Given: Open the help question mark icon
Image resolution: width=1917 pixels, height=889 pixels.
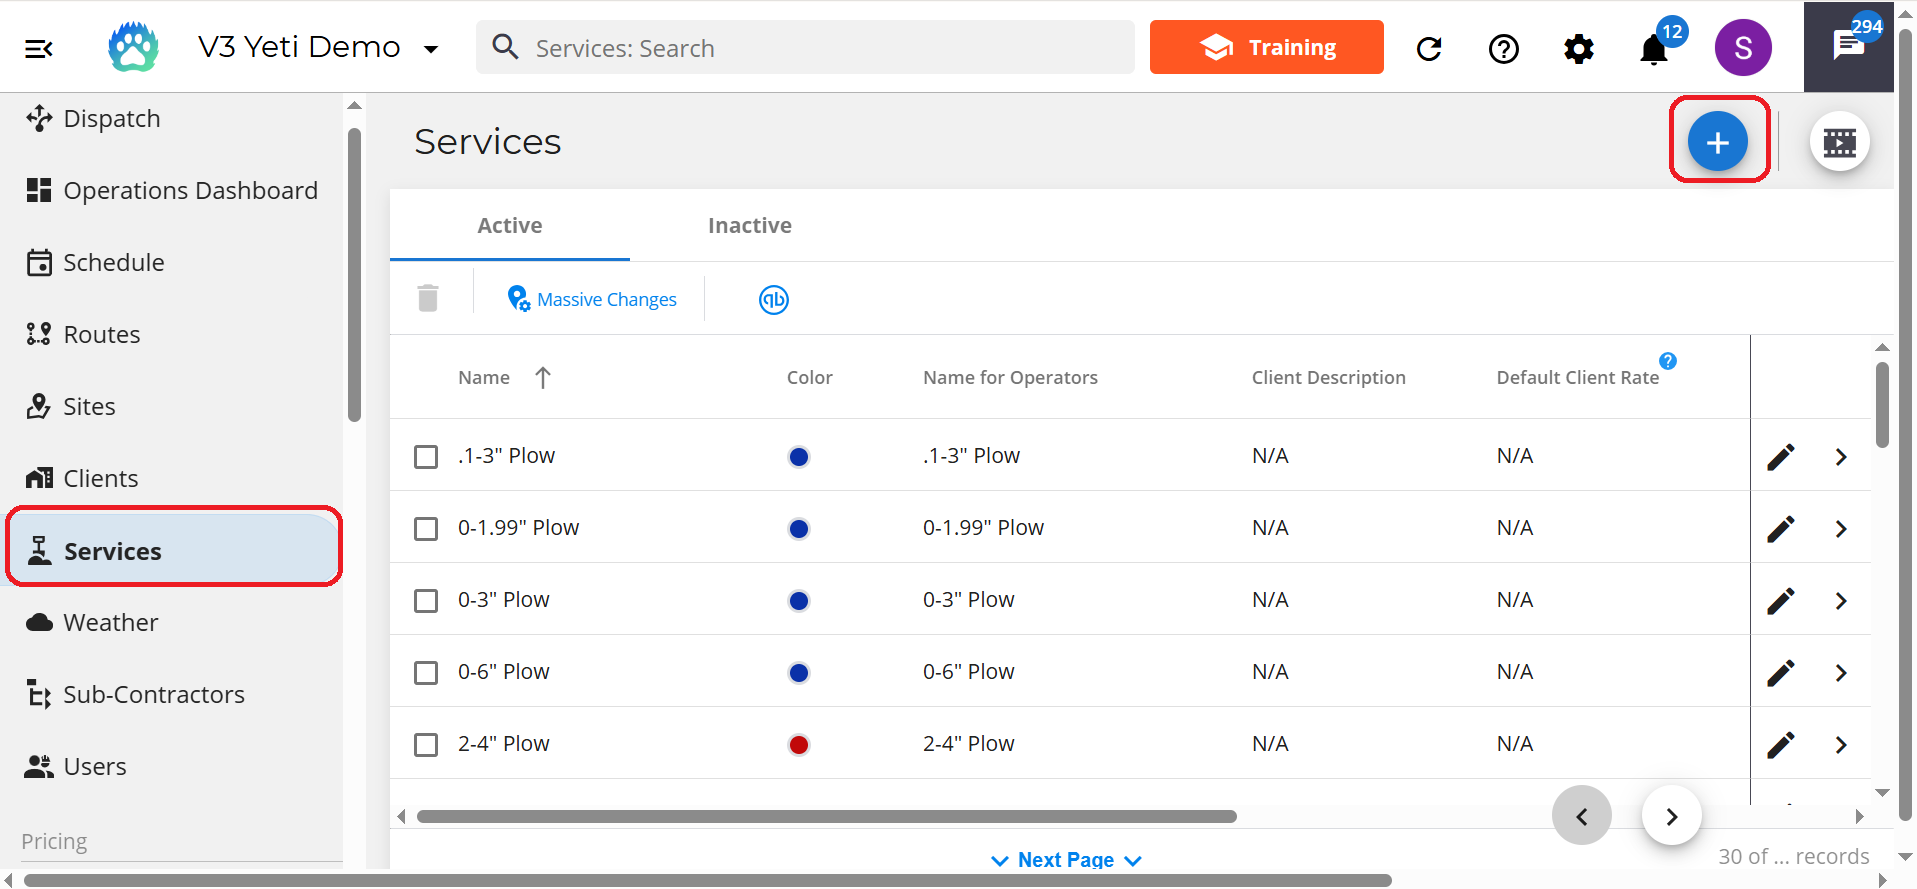Looking at the screenshot, I should coord(1503,49).
